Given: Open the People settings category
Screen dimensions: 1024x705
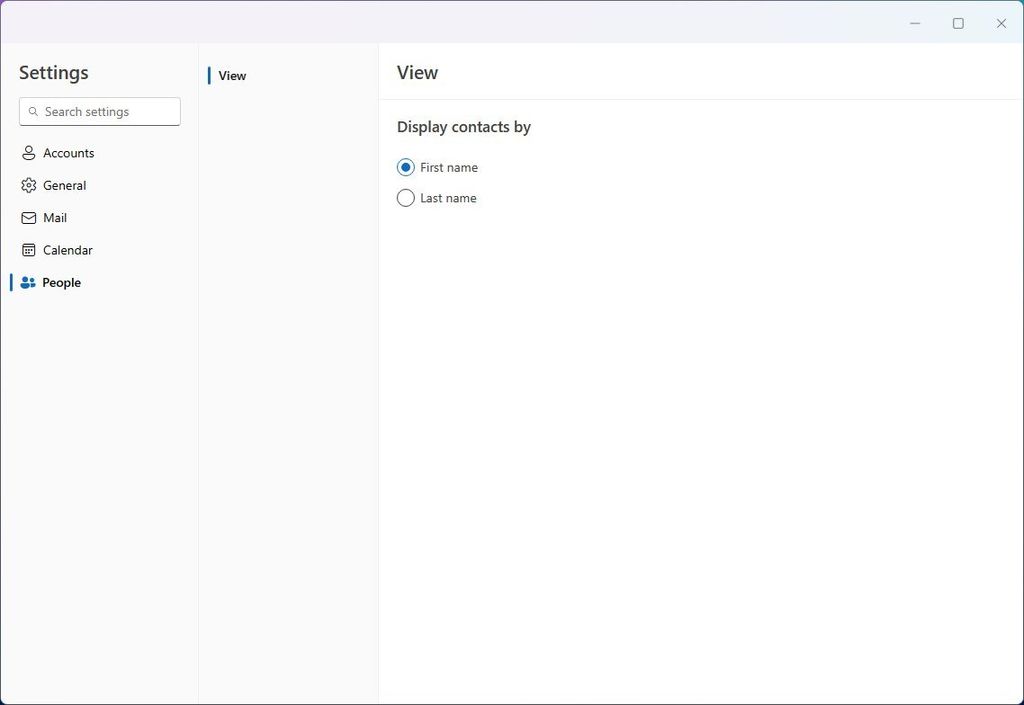Looking at the screenshot, I should point(99,283).
